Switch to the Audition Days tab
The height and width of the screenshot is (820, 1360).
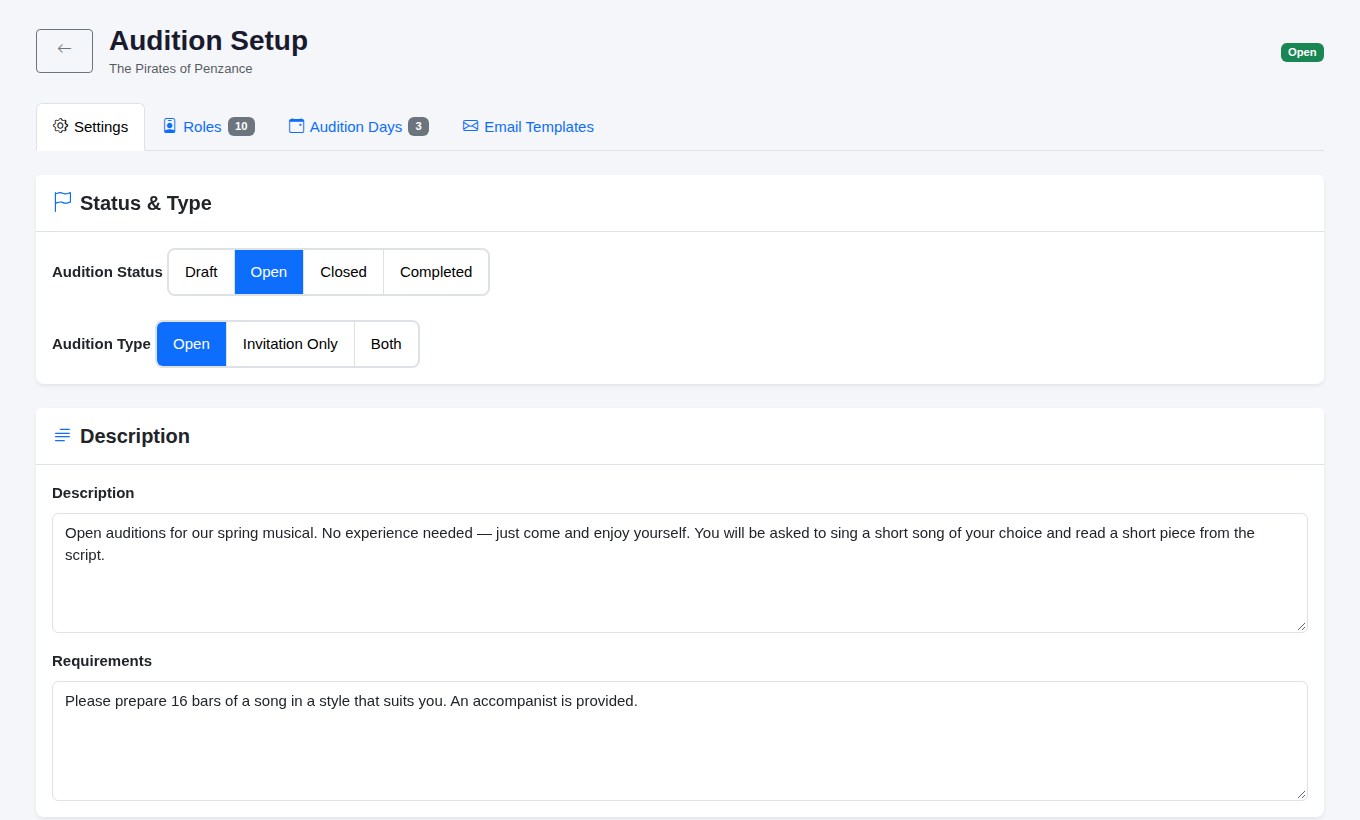coord(359,127)
